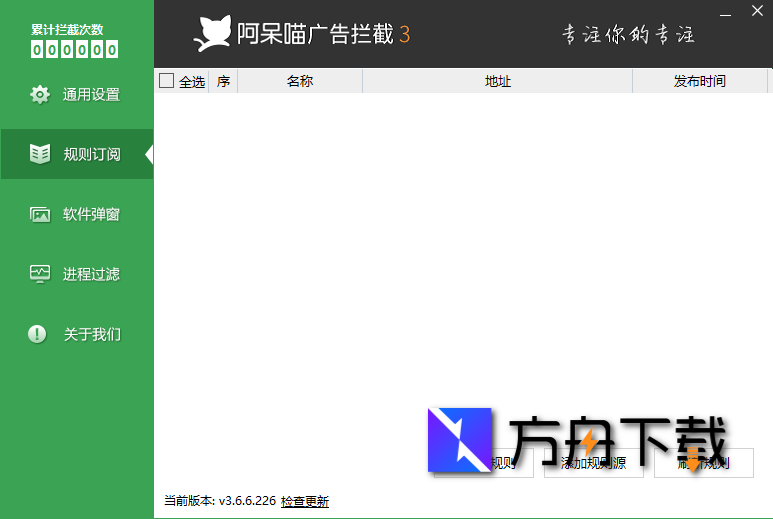The width and height of the screenshot is (773, 519).
Task: Click the 检查更新 link
Action: tap(305, 501)
